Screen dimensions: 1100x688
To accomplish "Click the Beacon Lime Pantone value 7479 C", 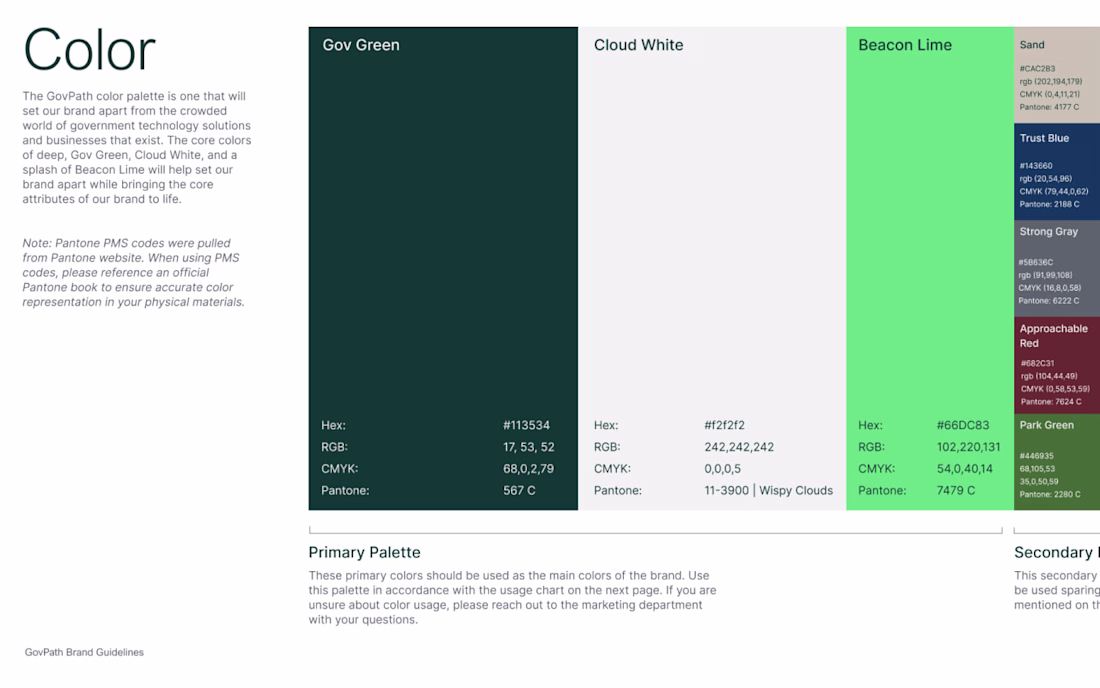I will tap(955, 490).
